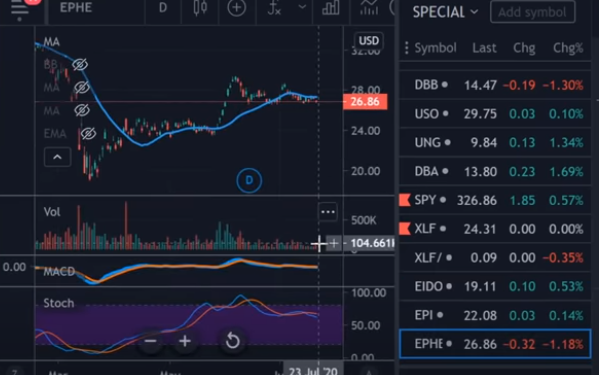Click the red flag beside SPY
Image resolution: width=599 pixels, height=375 pixels.
405,200
